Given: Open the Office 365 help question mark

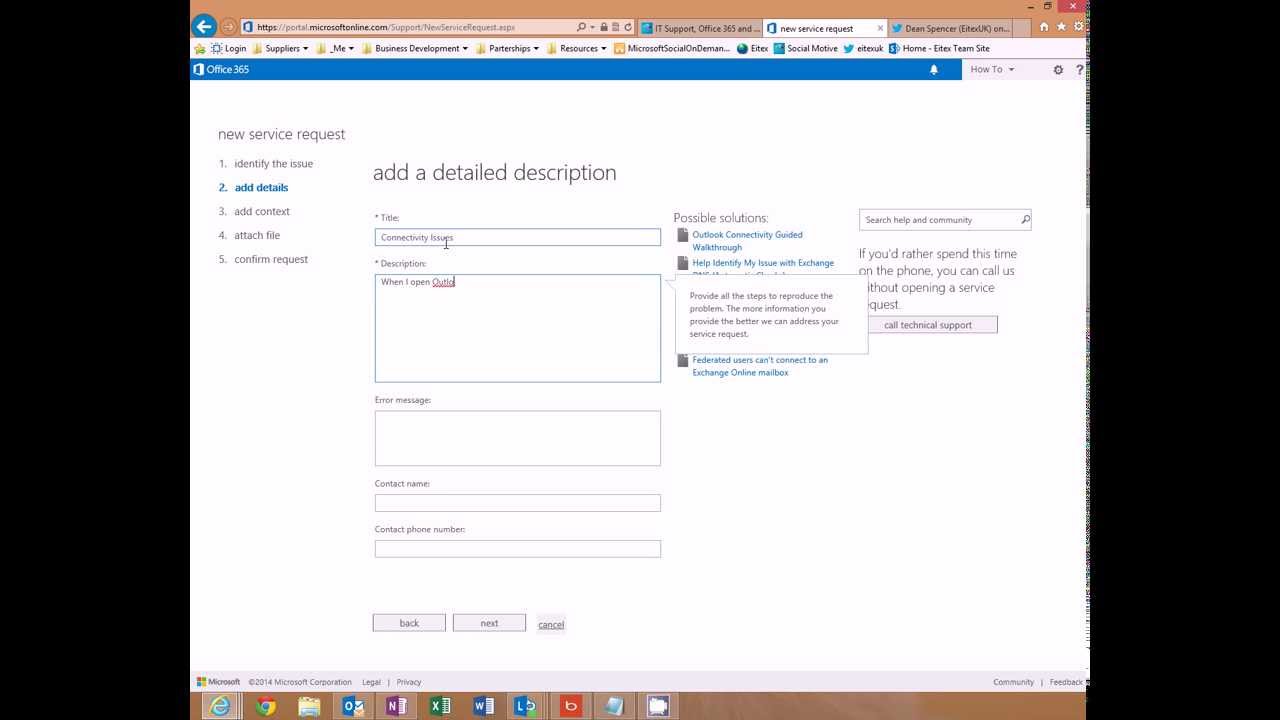Looking at the screenshot, I should (x=1080, y=69).
